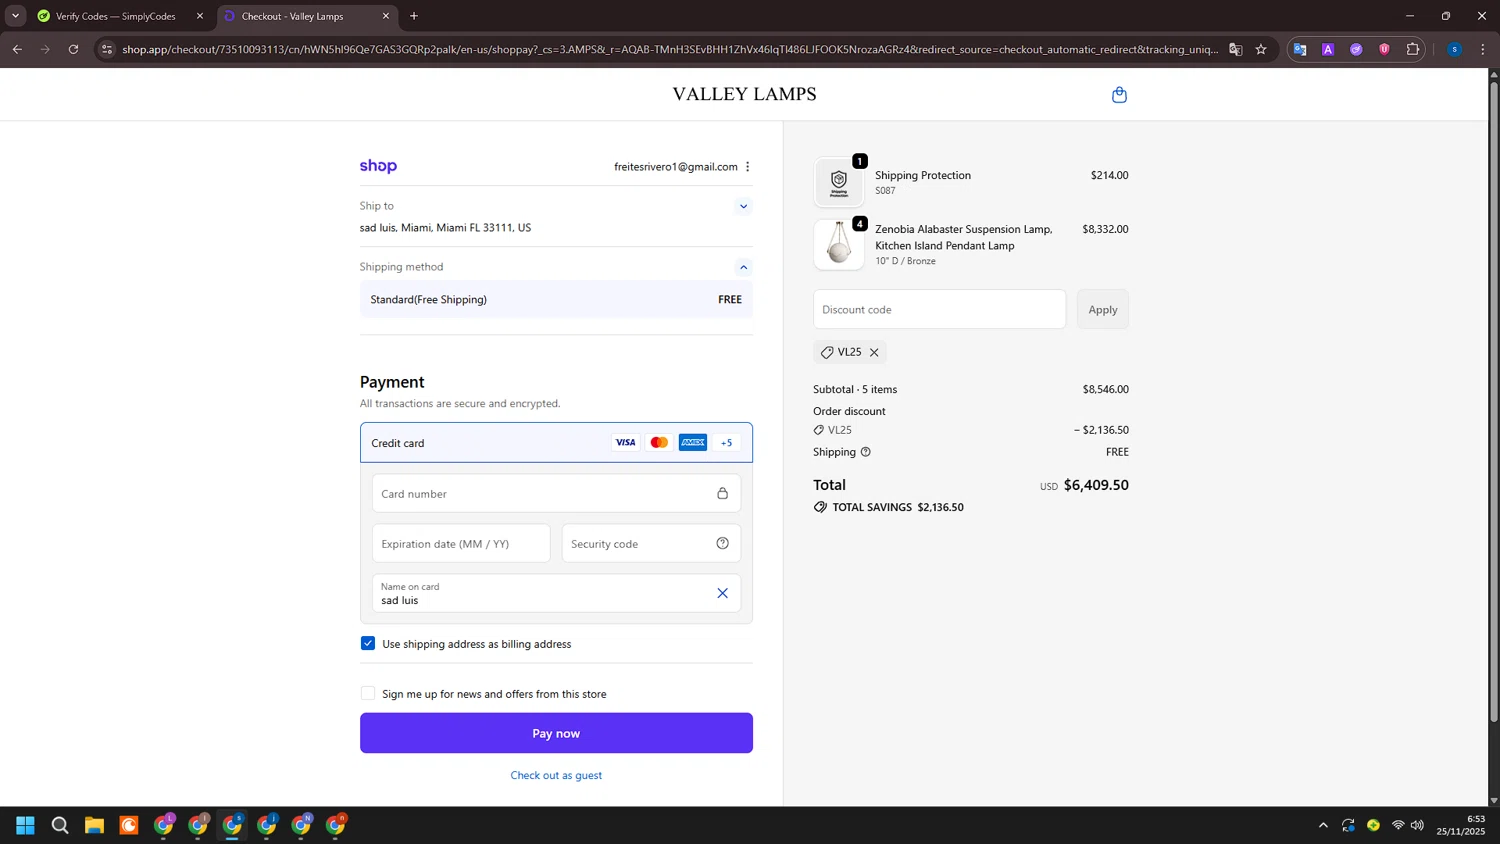Open the volume control in tray
The height and width of the screenshot is (844, 1500).
point(1417,825)
